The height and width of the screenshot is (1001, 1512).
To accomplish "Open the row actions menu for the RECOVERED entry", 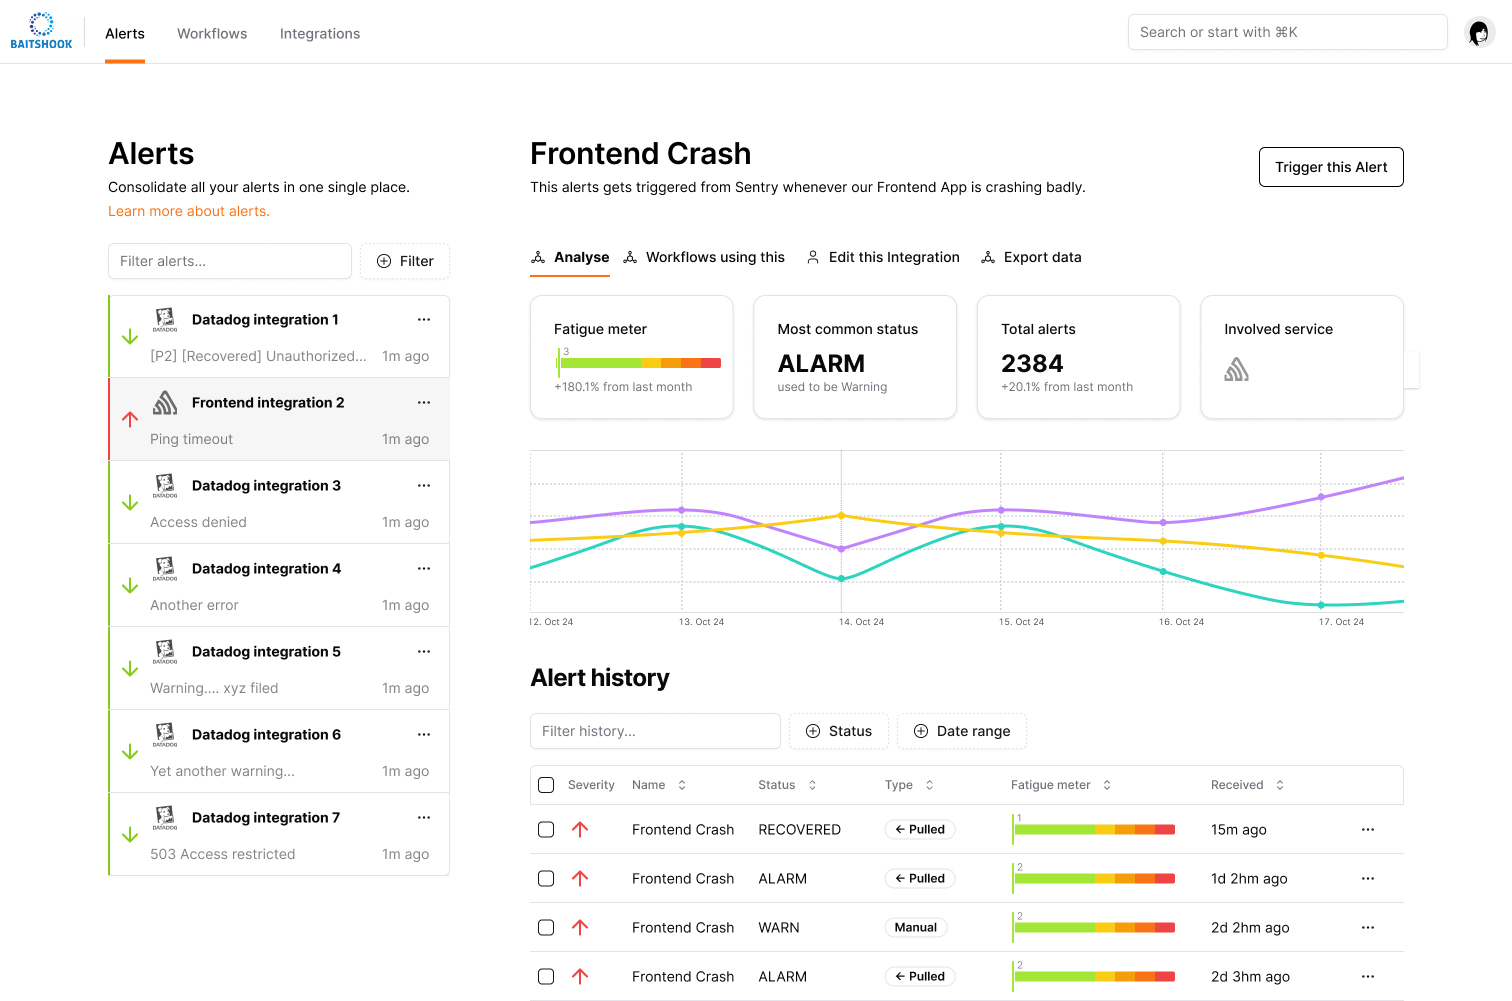I will coord(1367,829).
